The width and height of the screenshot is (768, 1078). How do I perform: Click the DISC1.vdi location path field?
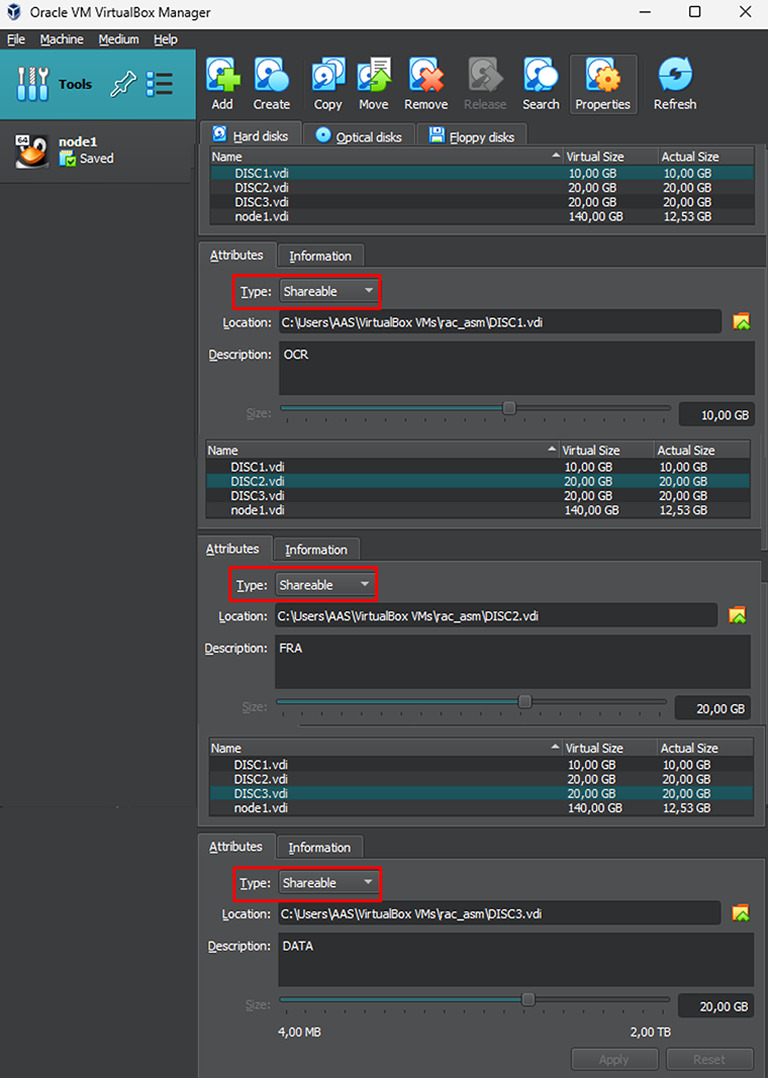500,322
